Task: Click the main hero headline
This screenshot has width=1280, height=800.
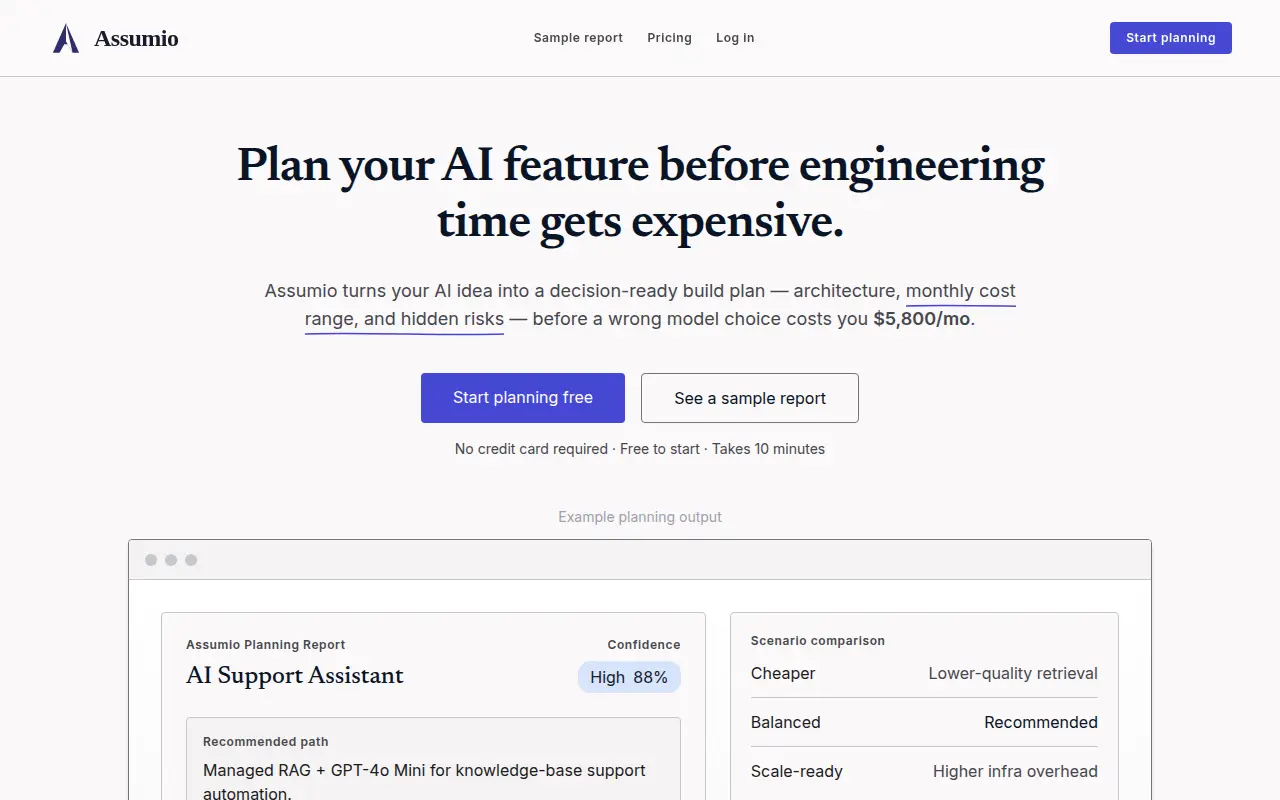Action: click(x=640, y=193)
